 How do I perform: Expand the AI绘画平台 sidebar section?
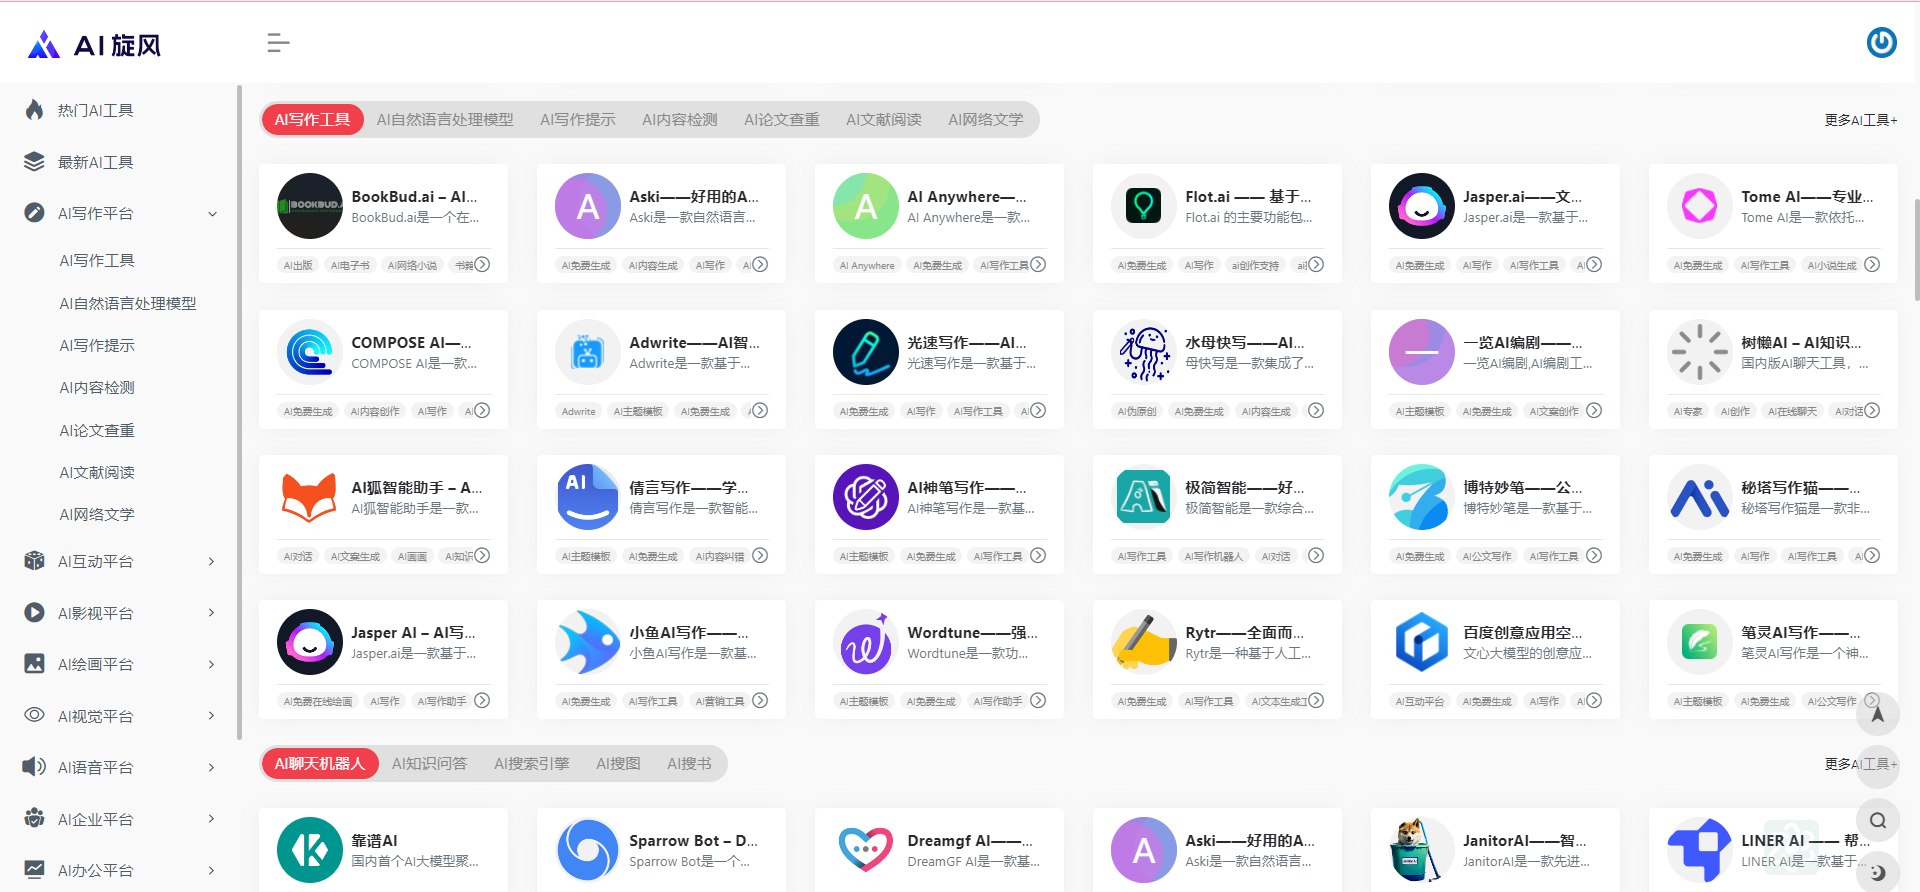(x=212, y=664)
